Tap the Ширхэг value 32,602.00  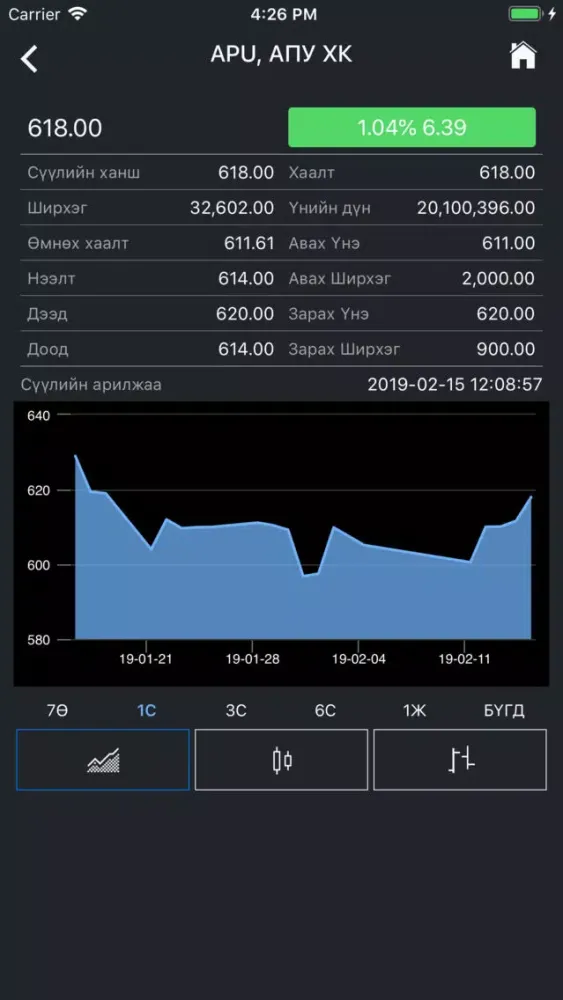pyautogui.click(x=232, y=208)
